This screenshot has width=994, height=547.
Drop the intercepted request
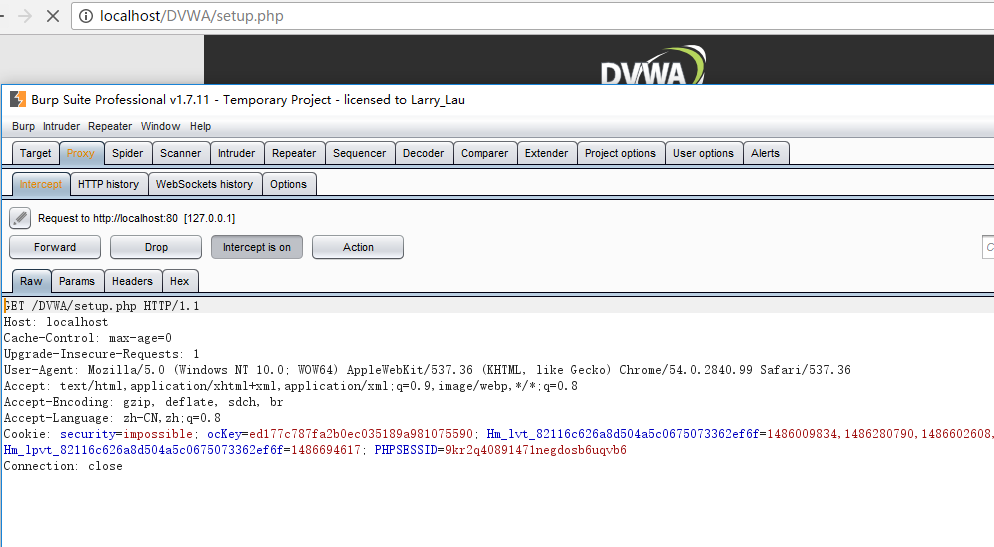(156, 247)
